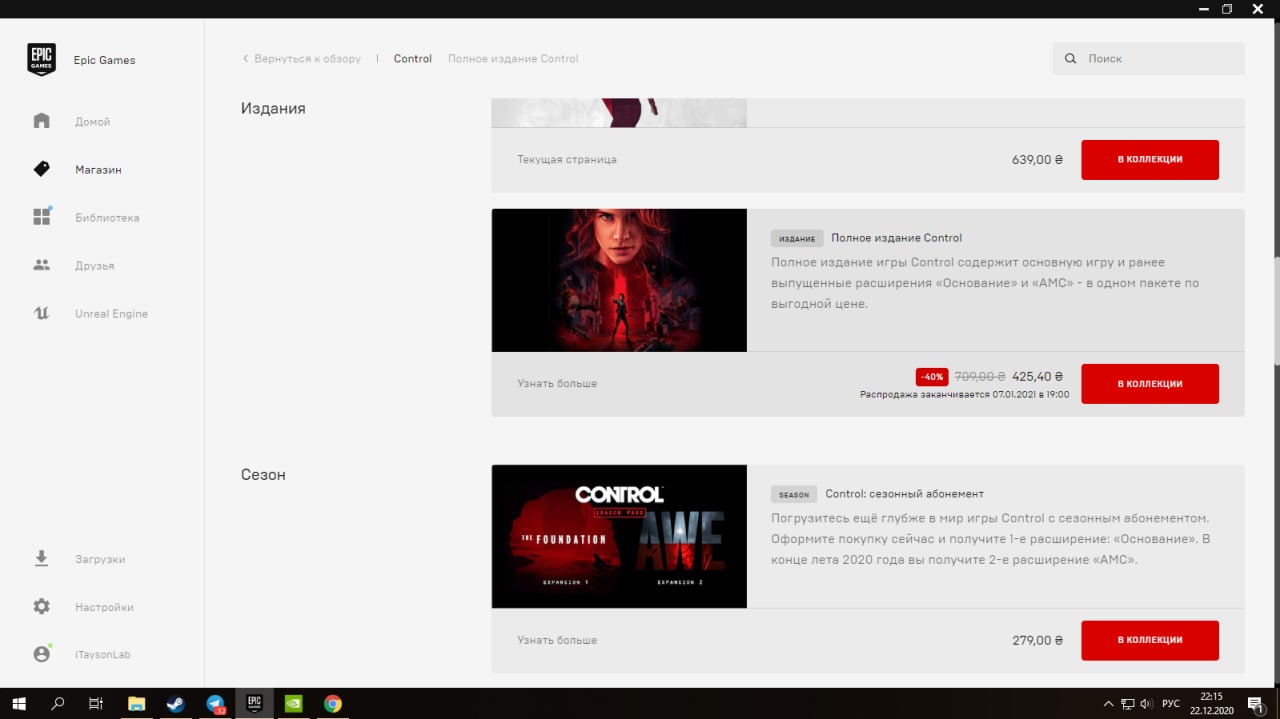Click В КОЛЛЕКЦИИ button for 639,00 edition

[1150, 159]
